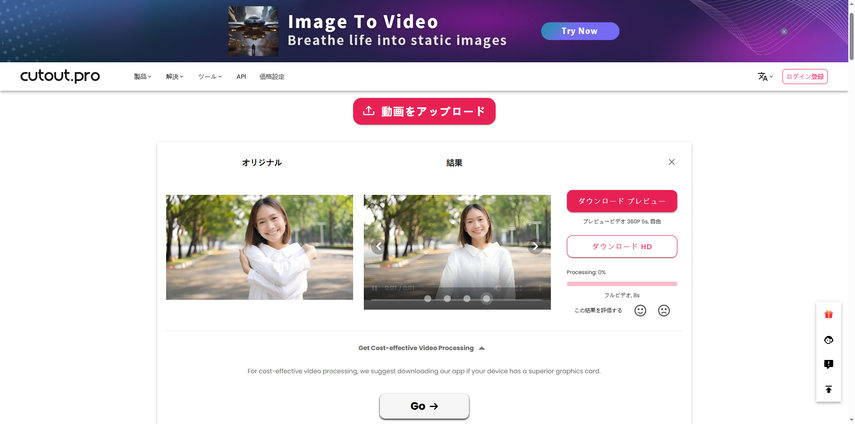
Task: Click the Processing: 0% text
Action: (x=586, y=272)
